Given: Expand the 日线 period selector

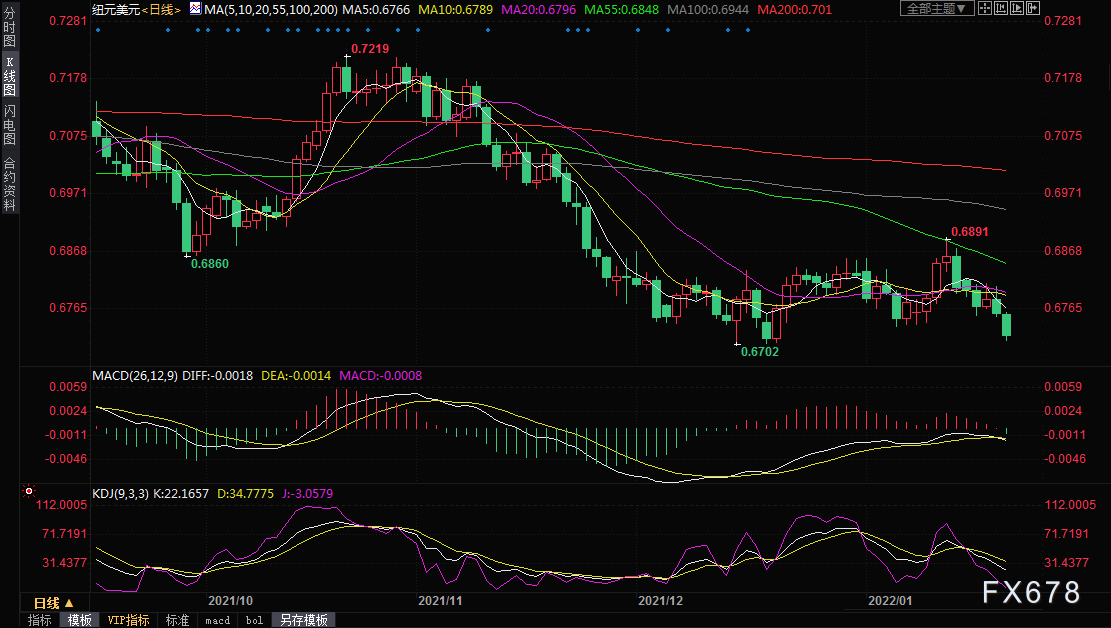Looking at the screenshot, I should pyautogui.click(x=54, y=603).
